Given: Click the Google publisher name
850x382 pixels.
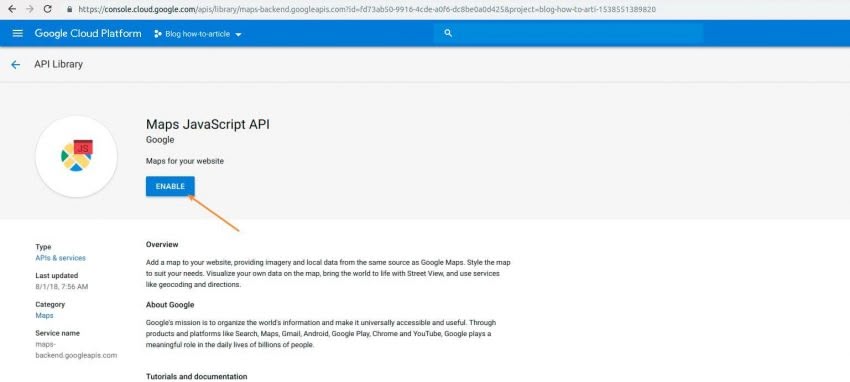Looking at the screenshot, I should click(x=160, y=140).
